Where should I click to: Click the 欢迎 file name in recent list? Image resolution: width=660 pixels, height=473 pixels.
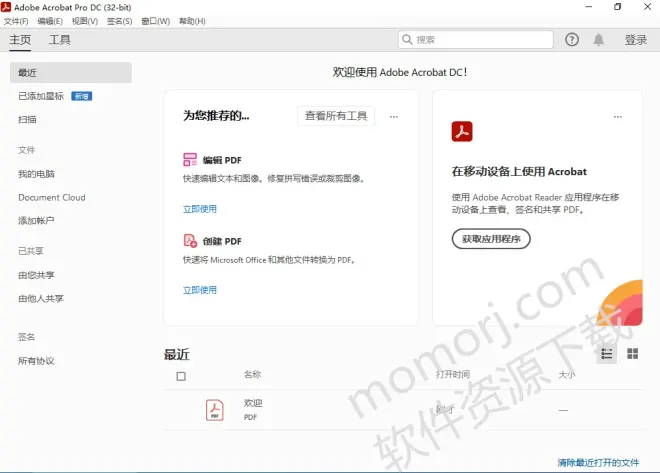(x=253, y=403)
